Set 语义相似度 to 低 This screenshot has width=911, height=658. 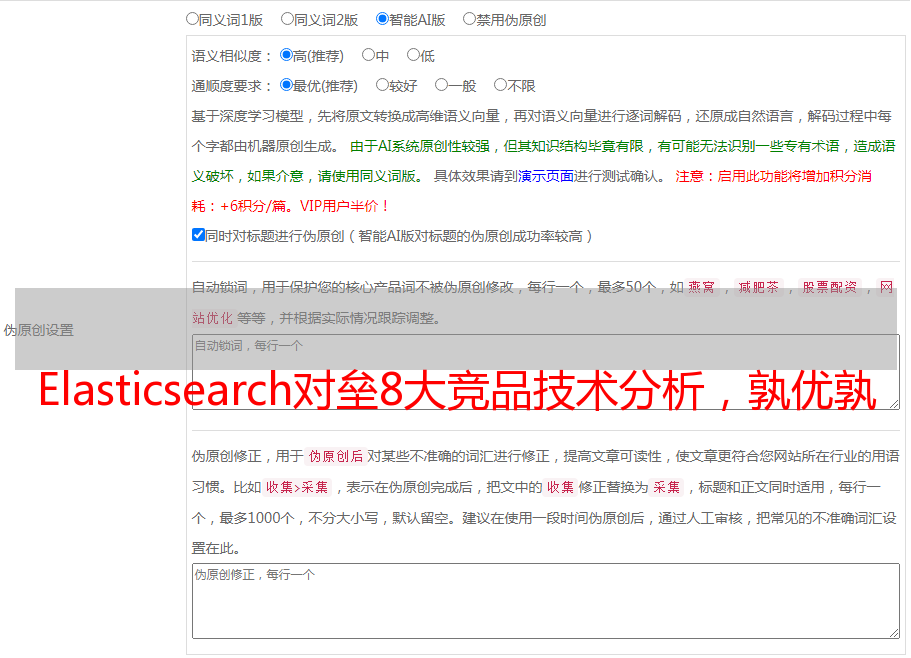pyautogui.click(x=413, y=55)
